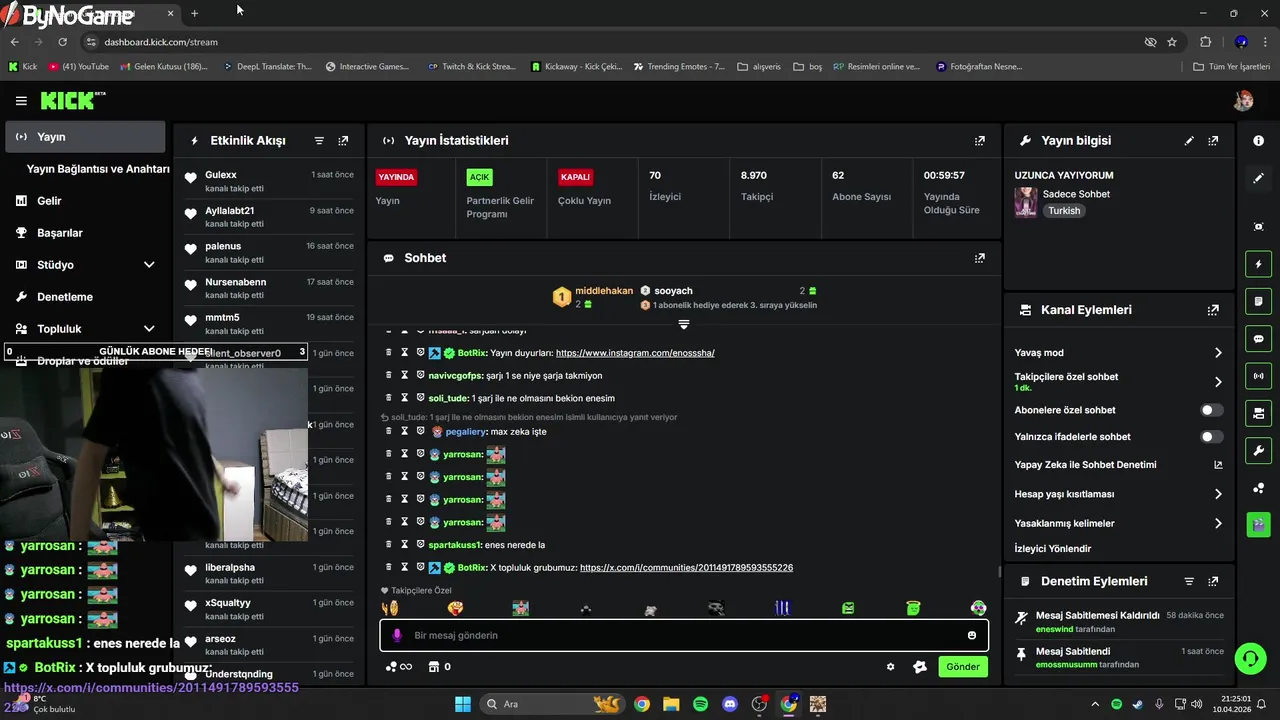Edit stream info with the pencil icon
This screenshot has height=720, width=1280.
(1189, 141)
